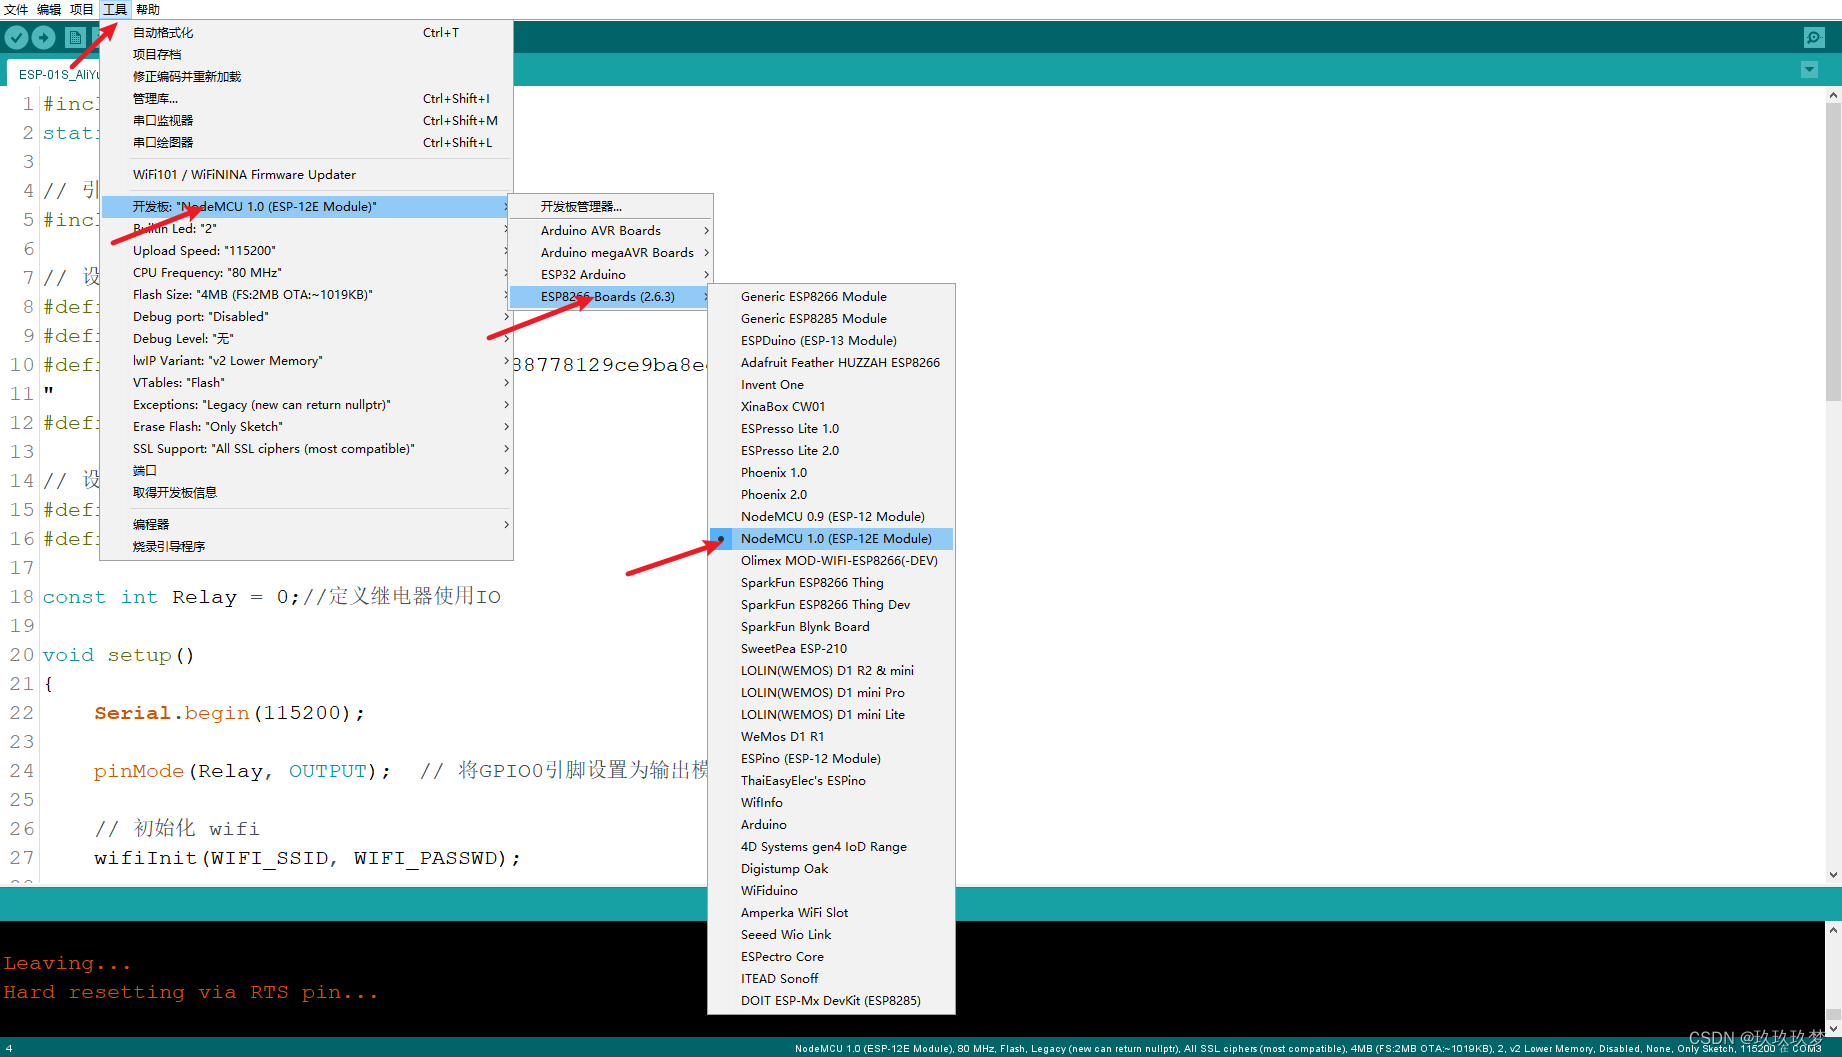Open the tab dropdown arrow at right
1842x1057 pixels.
point(1809,70)
